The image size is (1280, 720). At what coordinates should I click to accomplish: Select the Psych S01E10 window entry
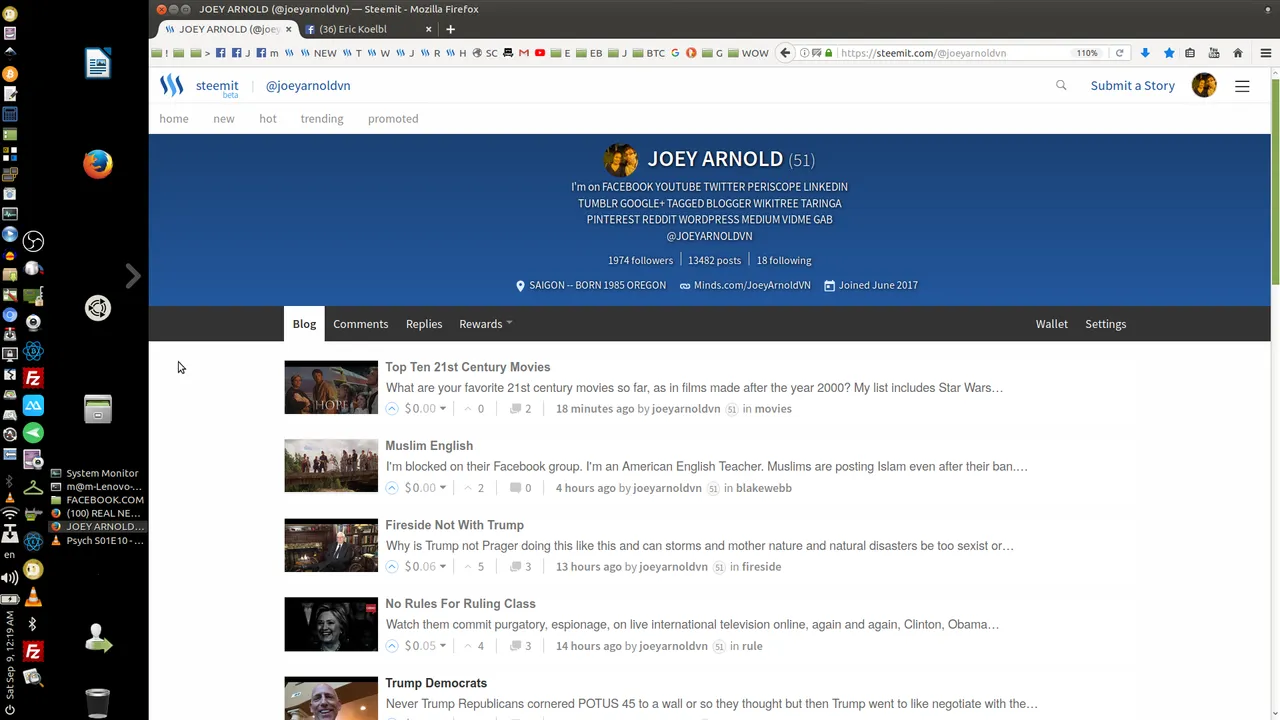[x=96, y=541]
